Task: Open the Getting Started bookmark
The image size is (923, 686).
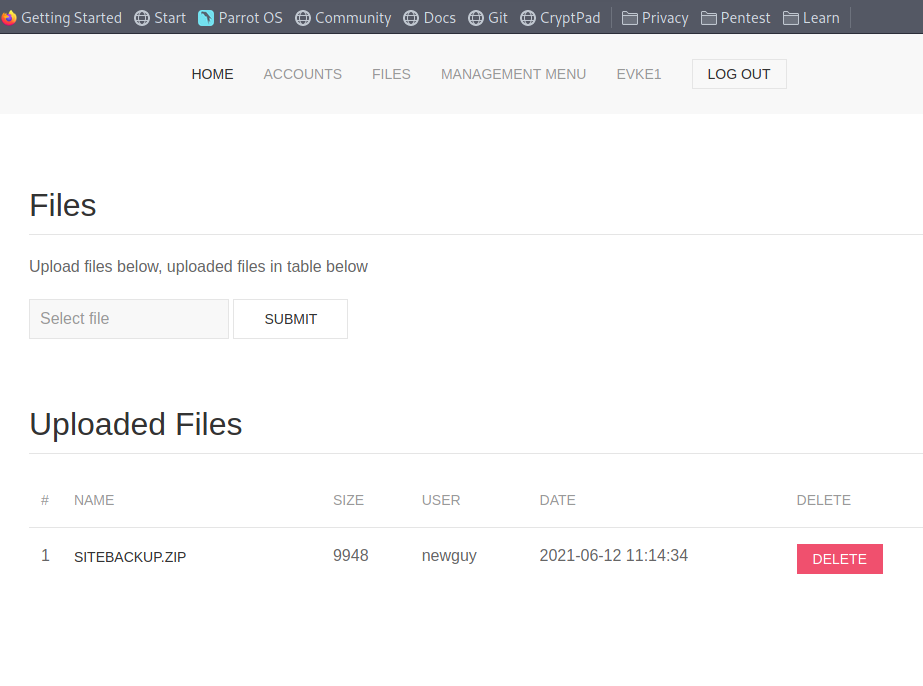Action: pyautogui.click(x=62, y=17)
